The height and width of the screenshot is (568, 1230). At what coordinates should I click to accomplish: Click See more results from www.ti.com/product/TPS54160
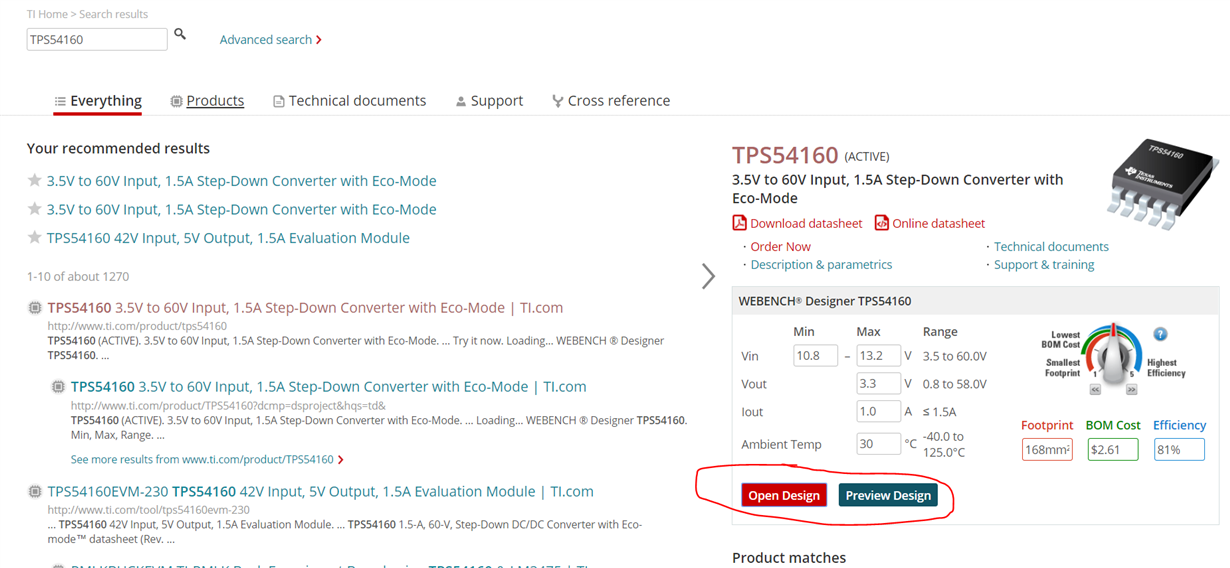pos(207,460)
